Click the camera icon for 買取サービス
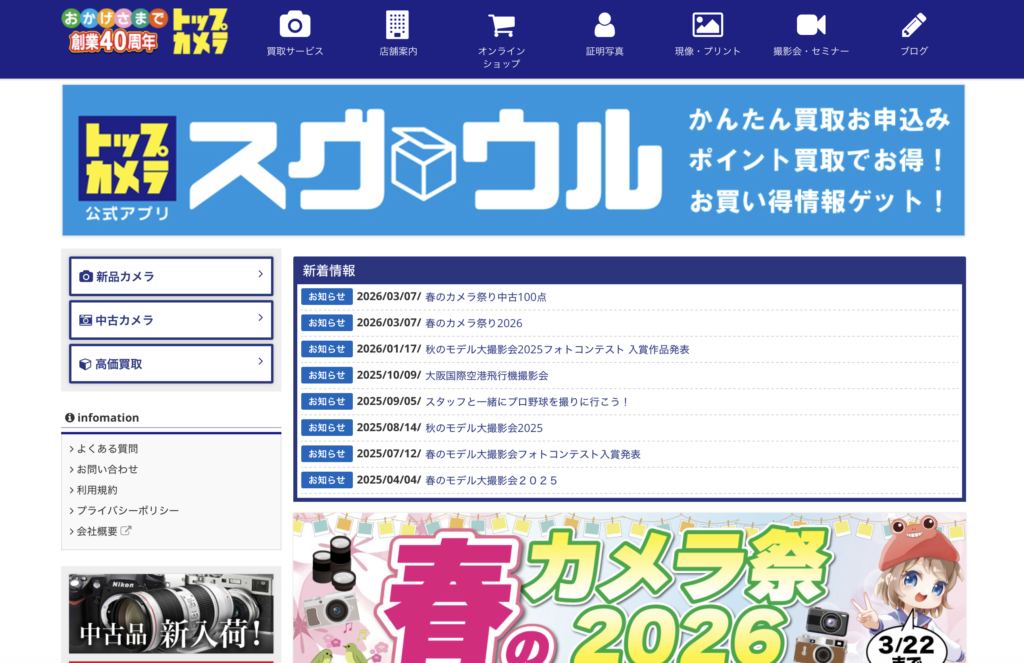 (x=295, y=25)
